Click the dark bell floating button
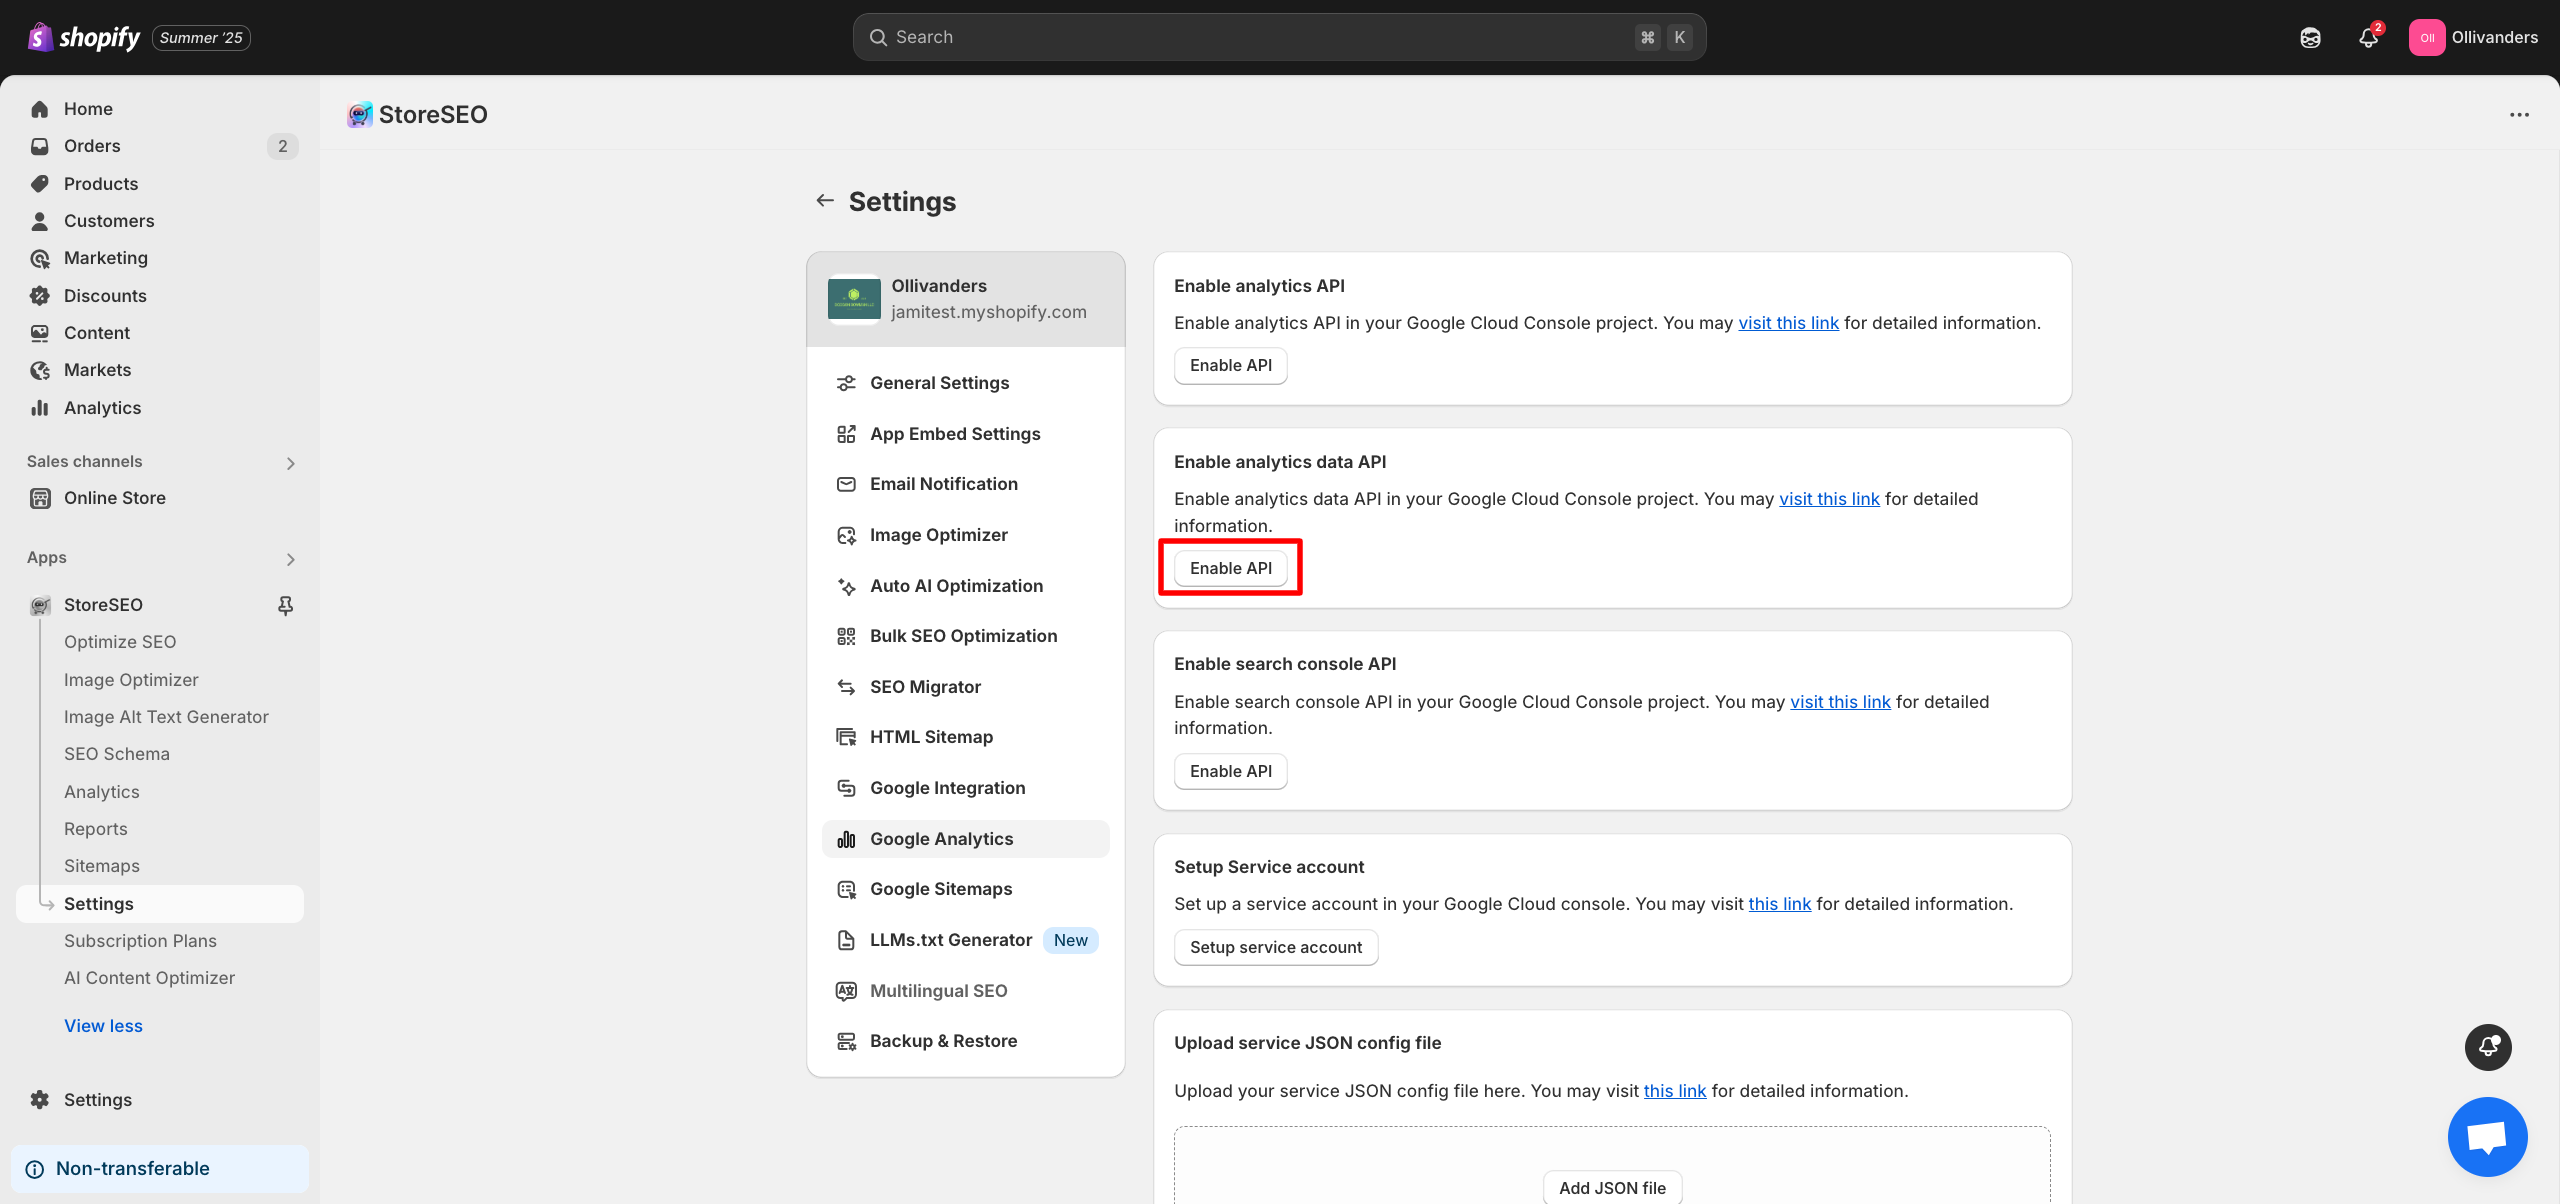Screen dimensions: 2560x1204 (2488, 1047)
